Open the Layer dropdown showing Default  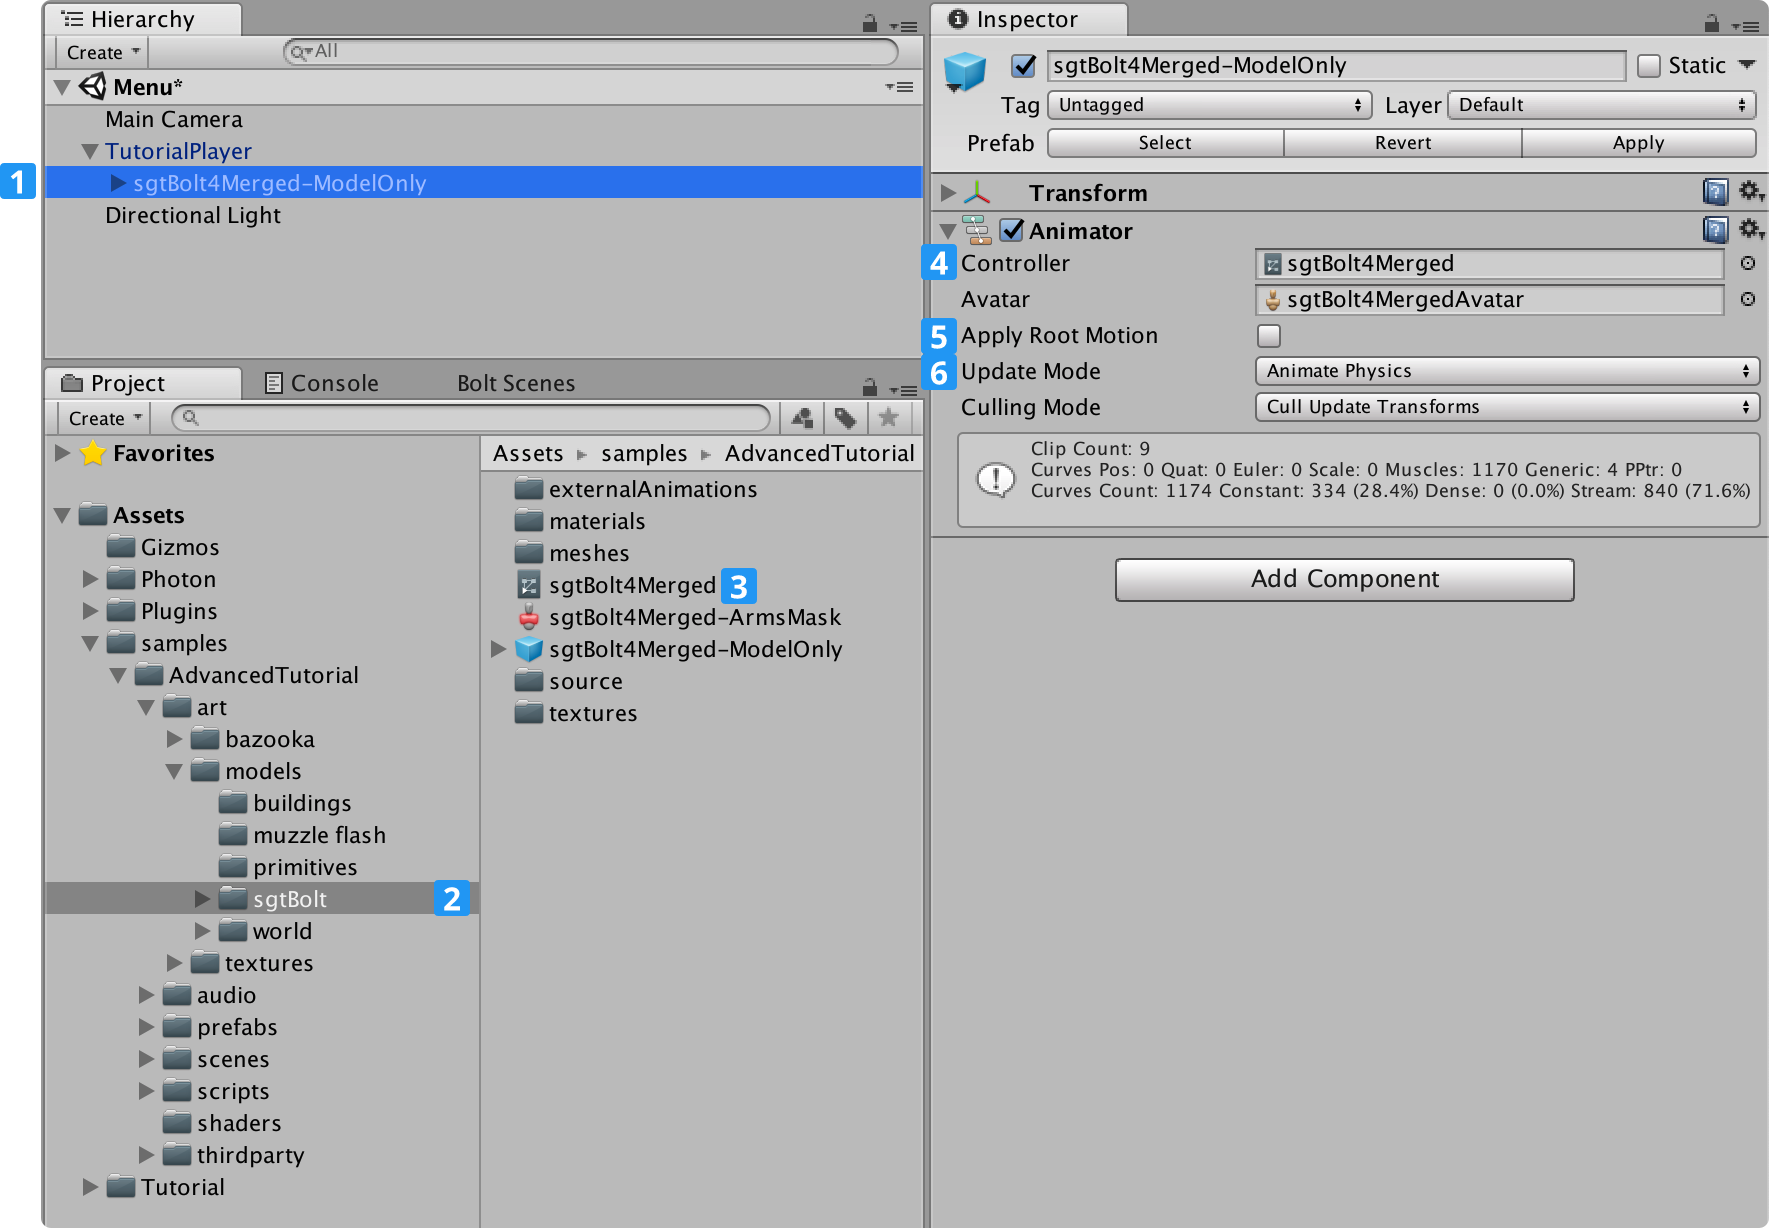(1601, 105)
